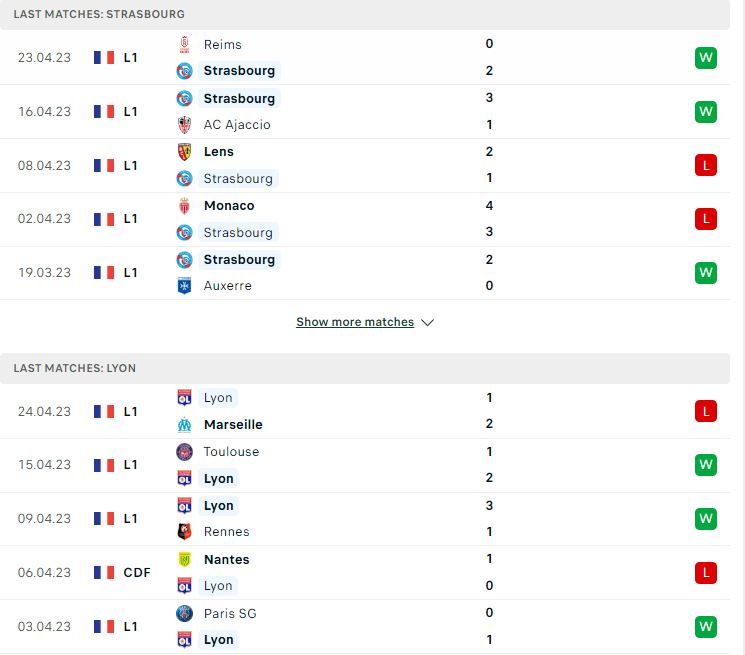Click the AC Ajaccio club crest
Viewport: 745px width, 655px height.
[184, 124]
